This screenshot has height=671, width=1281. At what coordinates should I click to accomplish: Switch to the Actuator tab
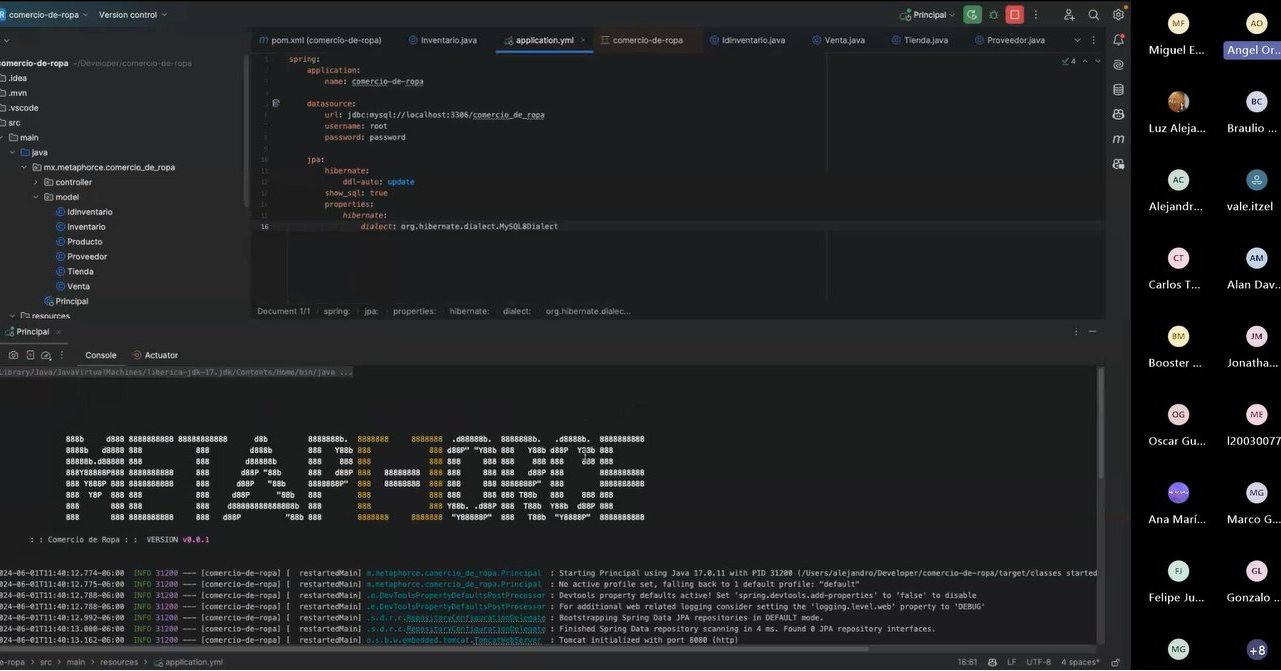point(161,355)
